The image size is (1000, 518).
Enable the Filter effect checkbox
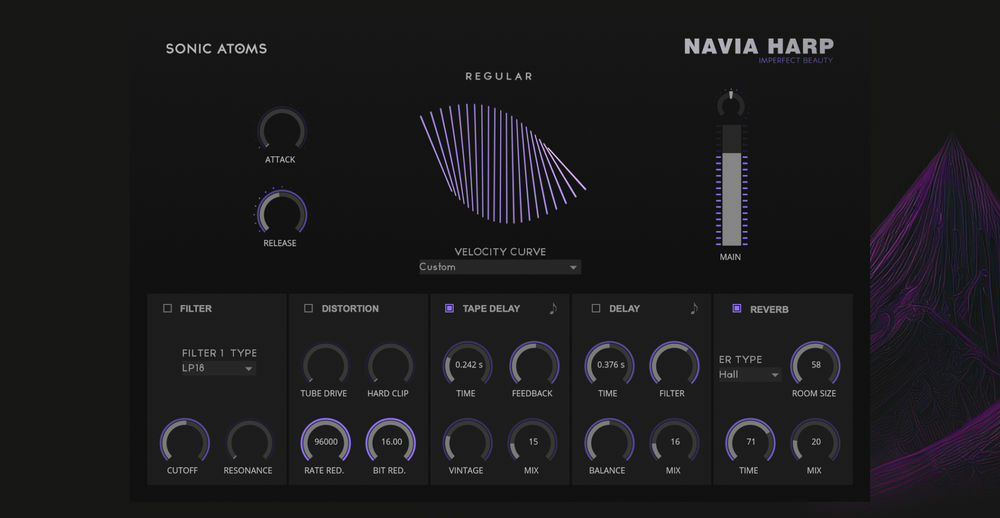pos(168,309)
